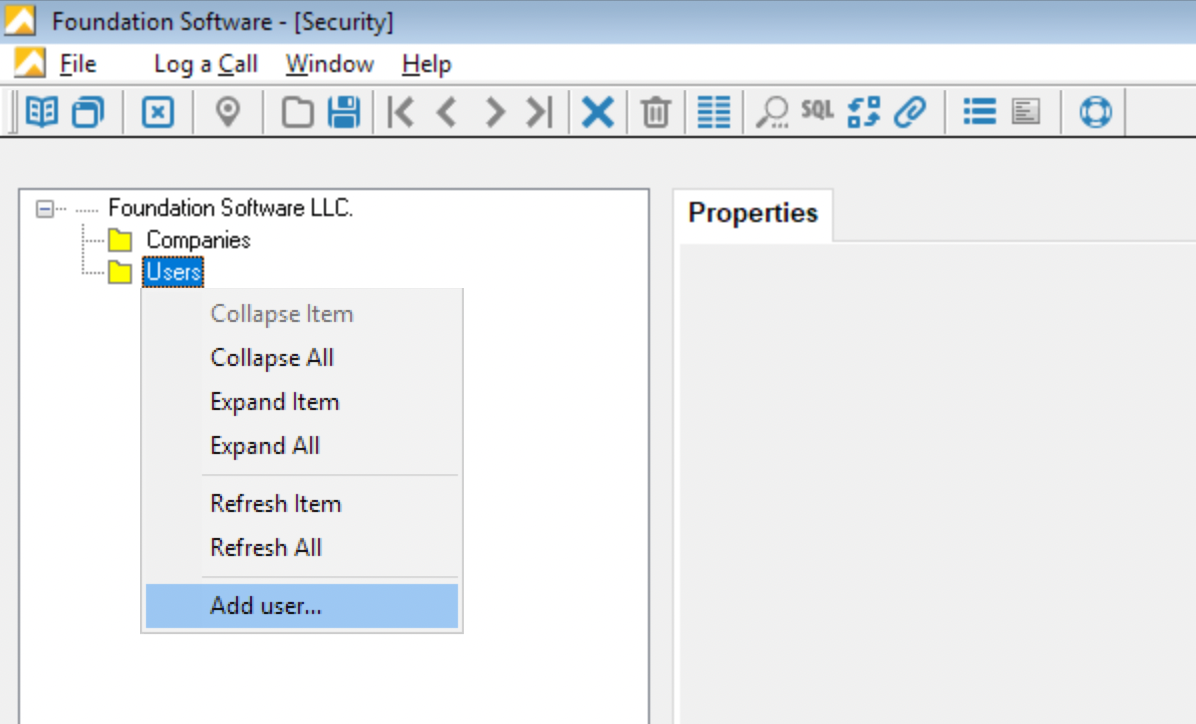This screenshot has width=1196, height=724.
Task: Click the lifebuoy help icon
Action: (1095, 112)
